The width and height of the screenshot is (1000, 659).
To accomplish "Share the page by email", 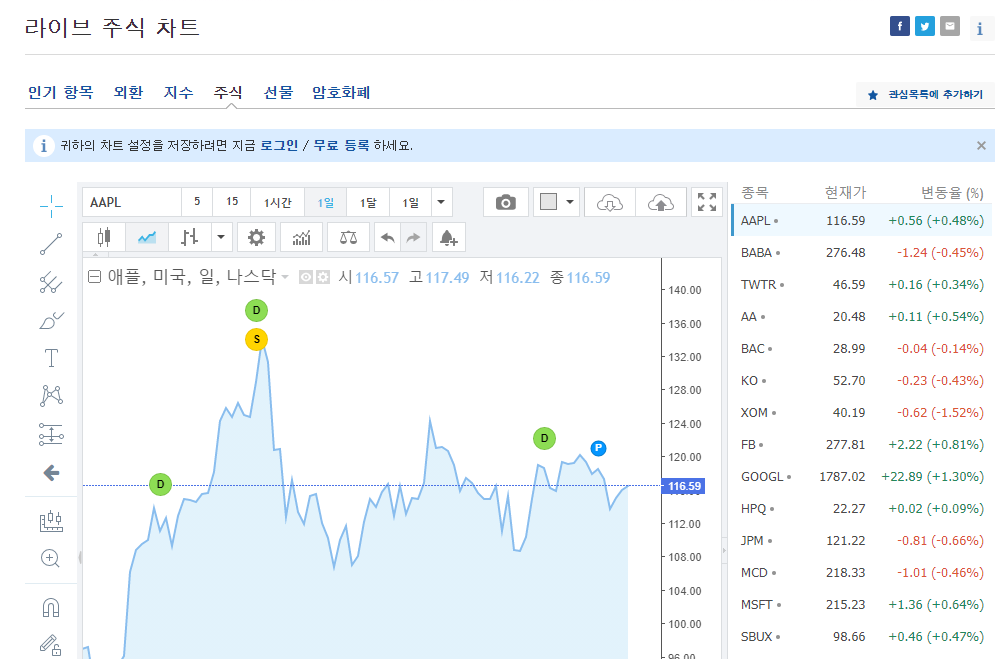I will pyautogui.click(x=950, y=26).
